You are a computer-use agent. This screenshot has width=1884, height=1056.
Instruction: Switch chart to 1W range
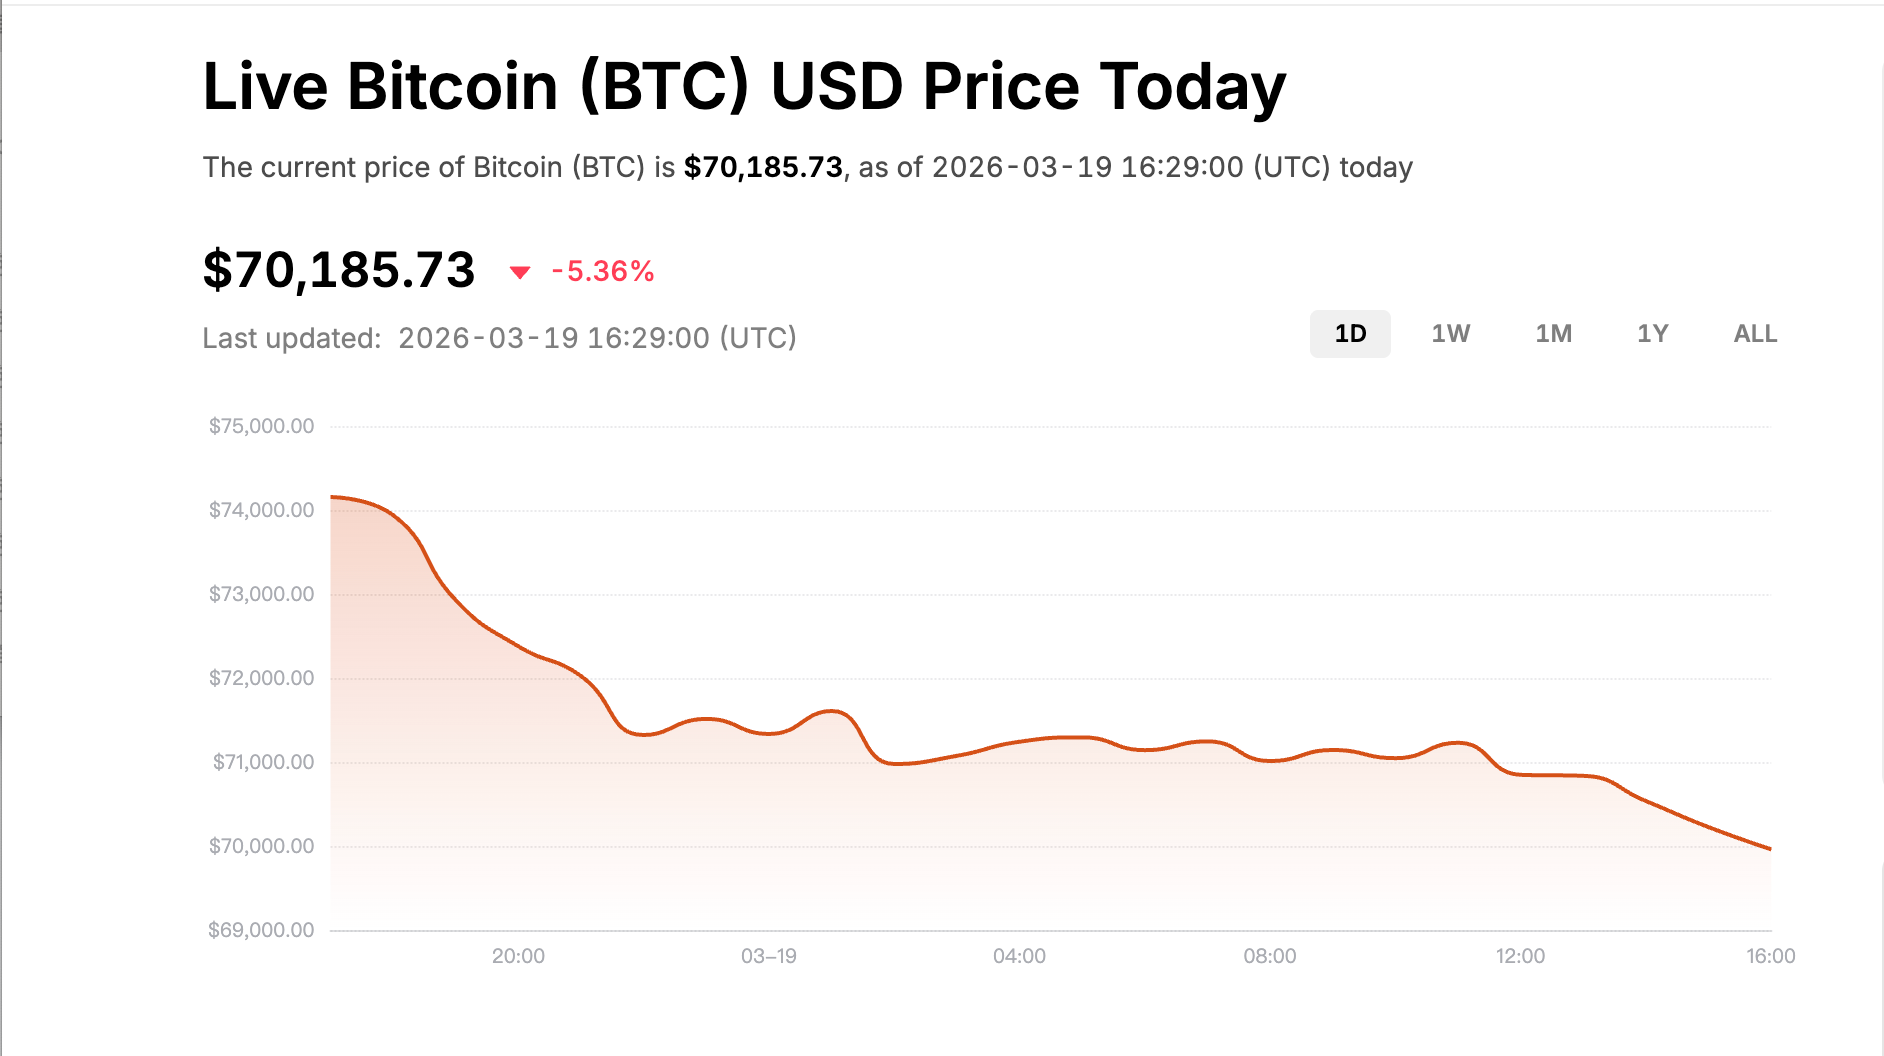(1450, 334)
